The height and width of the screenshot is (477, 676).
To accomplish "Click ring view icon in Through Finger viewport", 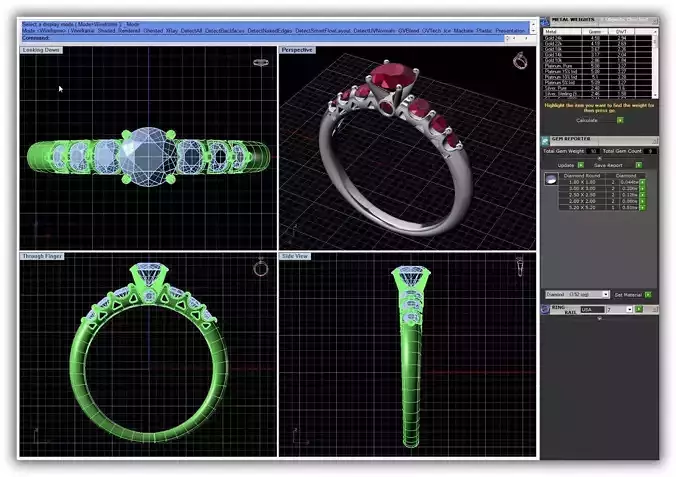I will tap(260, 267).
